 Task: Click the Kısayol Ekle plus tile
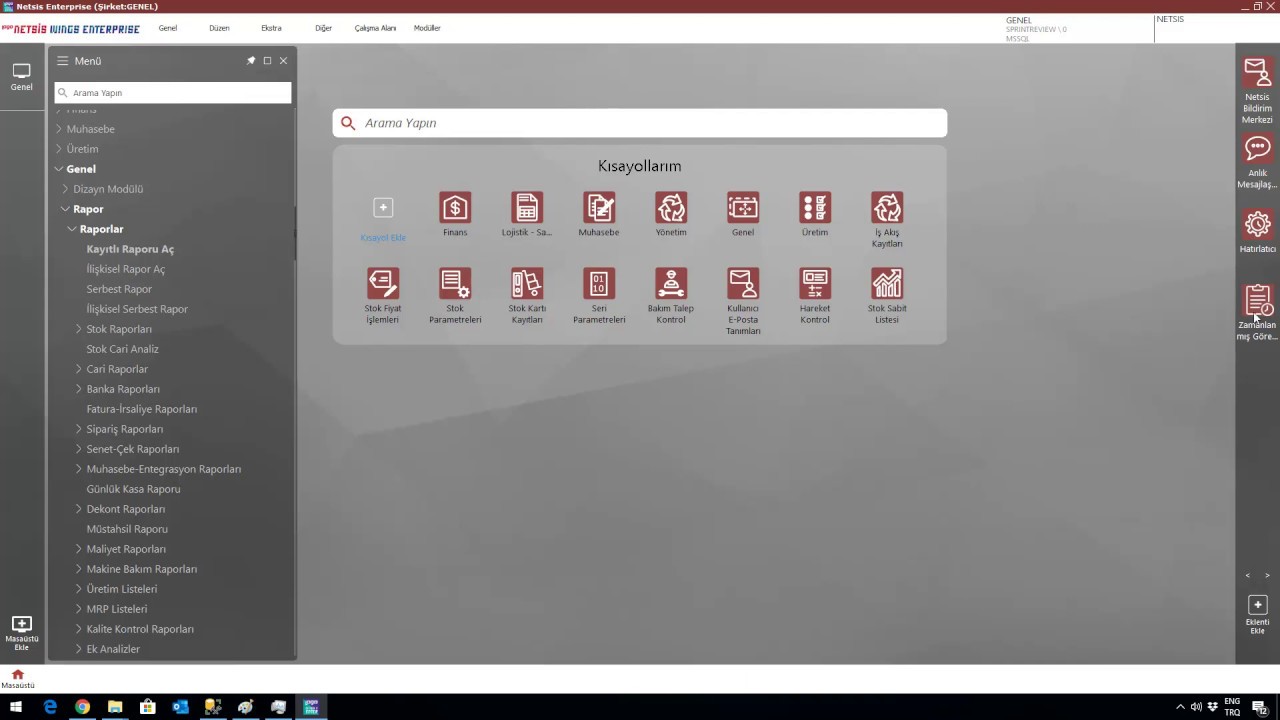[x=383, y=208]
